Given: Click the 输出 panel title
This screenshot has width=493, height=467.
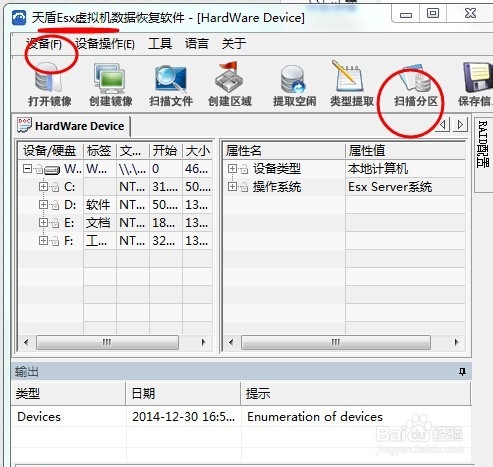Looking at the screenshot, I should pos(27,372).
